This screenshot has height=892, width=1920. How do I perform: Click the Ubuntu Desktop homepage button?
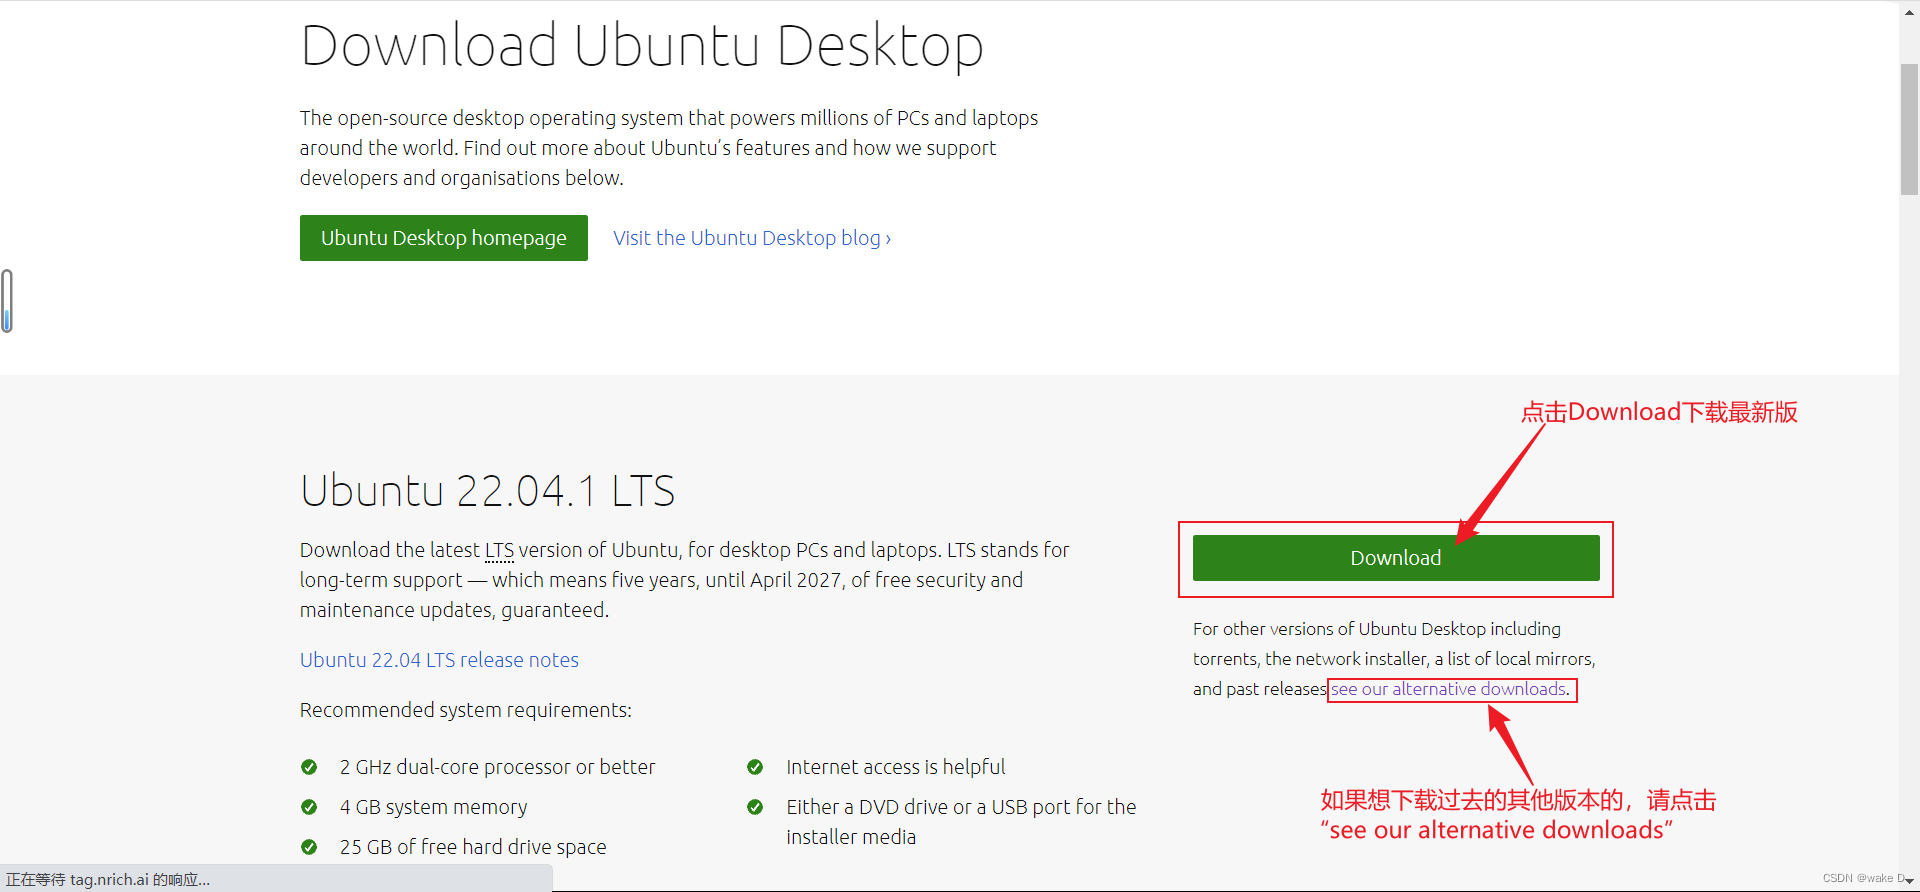(443, 238)
